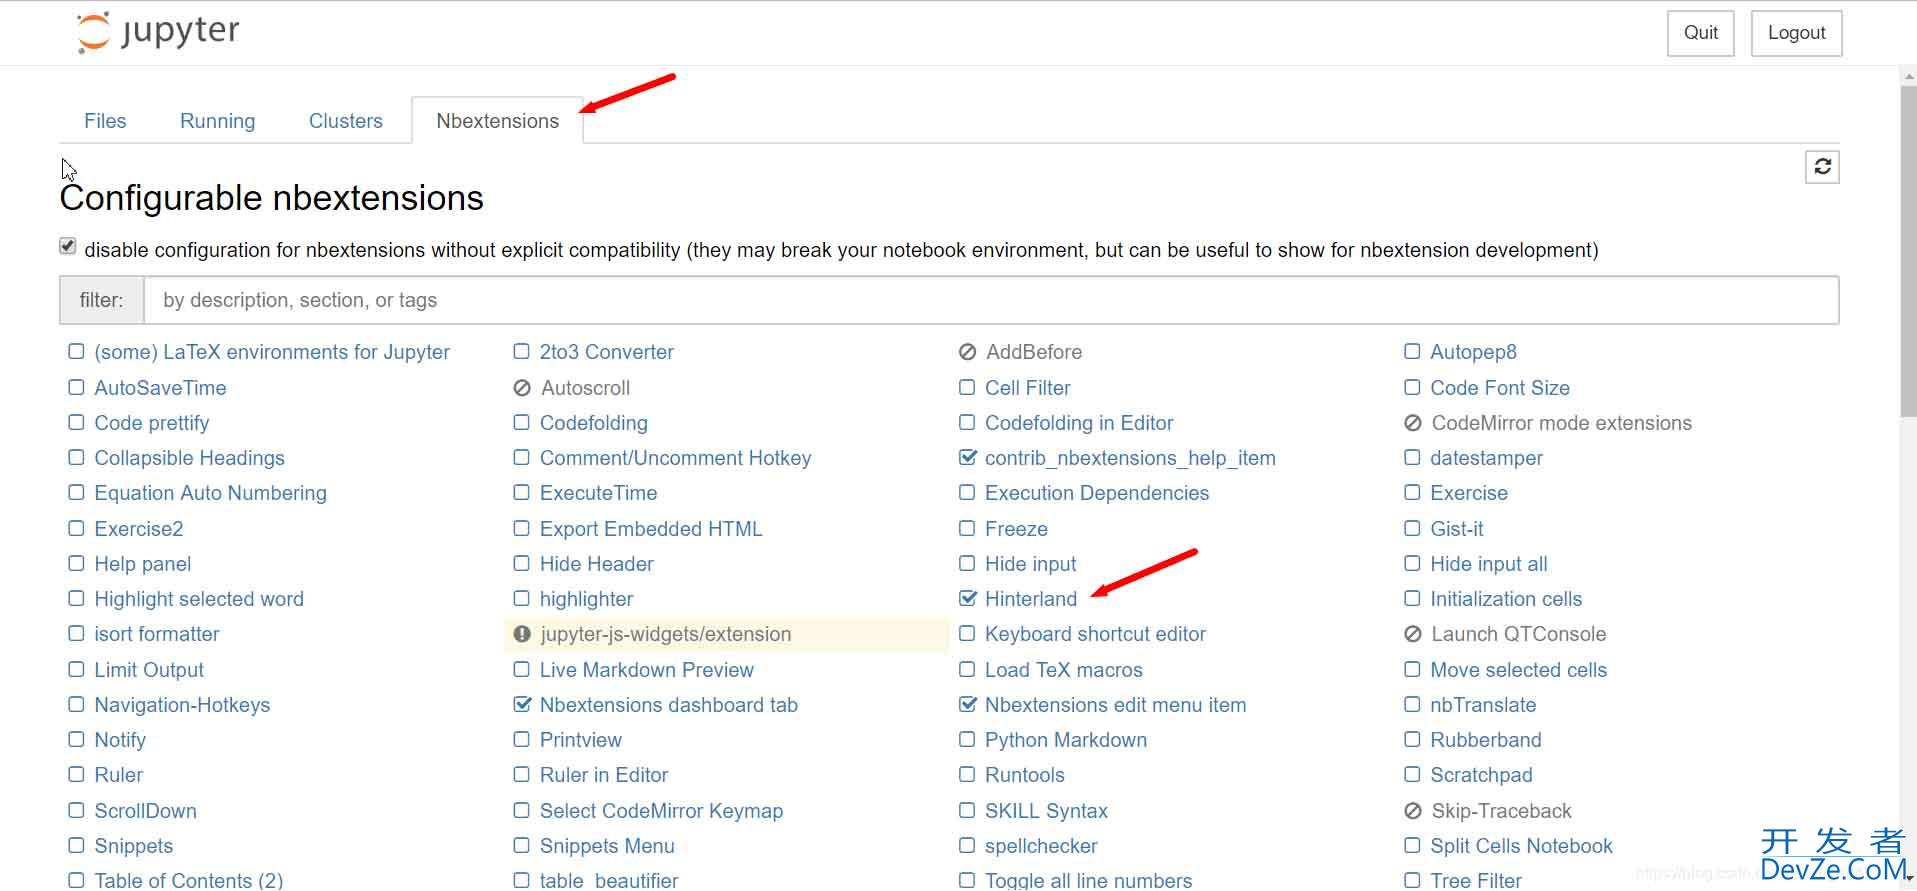Click the Jupyter logo
The image size is (1917, 891).
pos(158,32)
